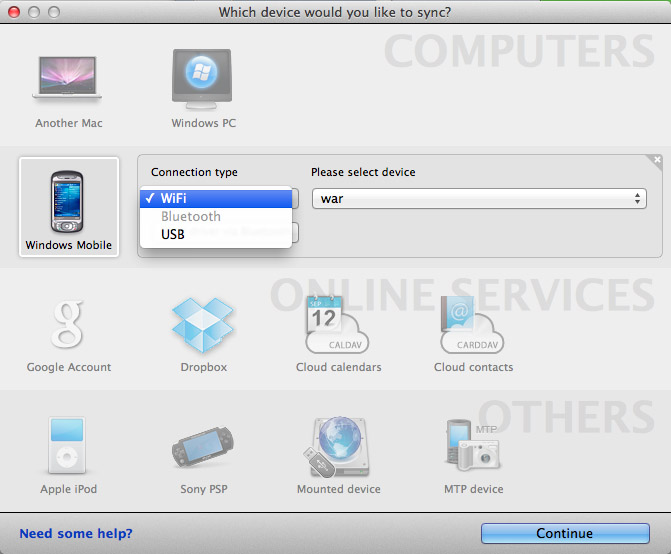The image size is (671, 554).
Task: Select WiFi in the connection type menu
Action: pos(216,198)
